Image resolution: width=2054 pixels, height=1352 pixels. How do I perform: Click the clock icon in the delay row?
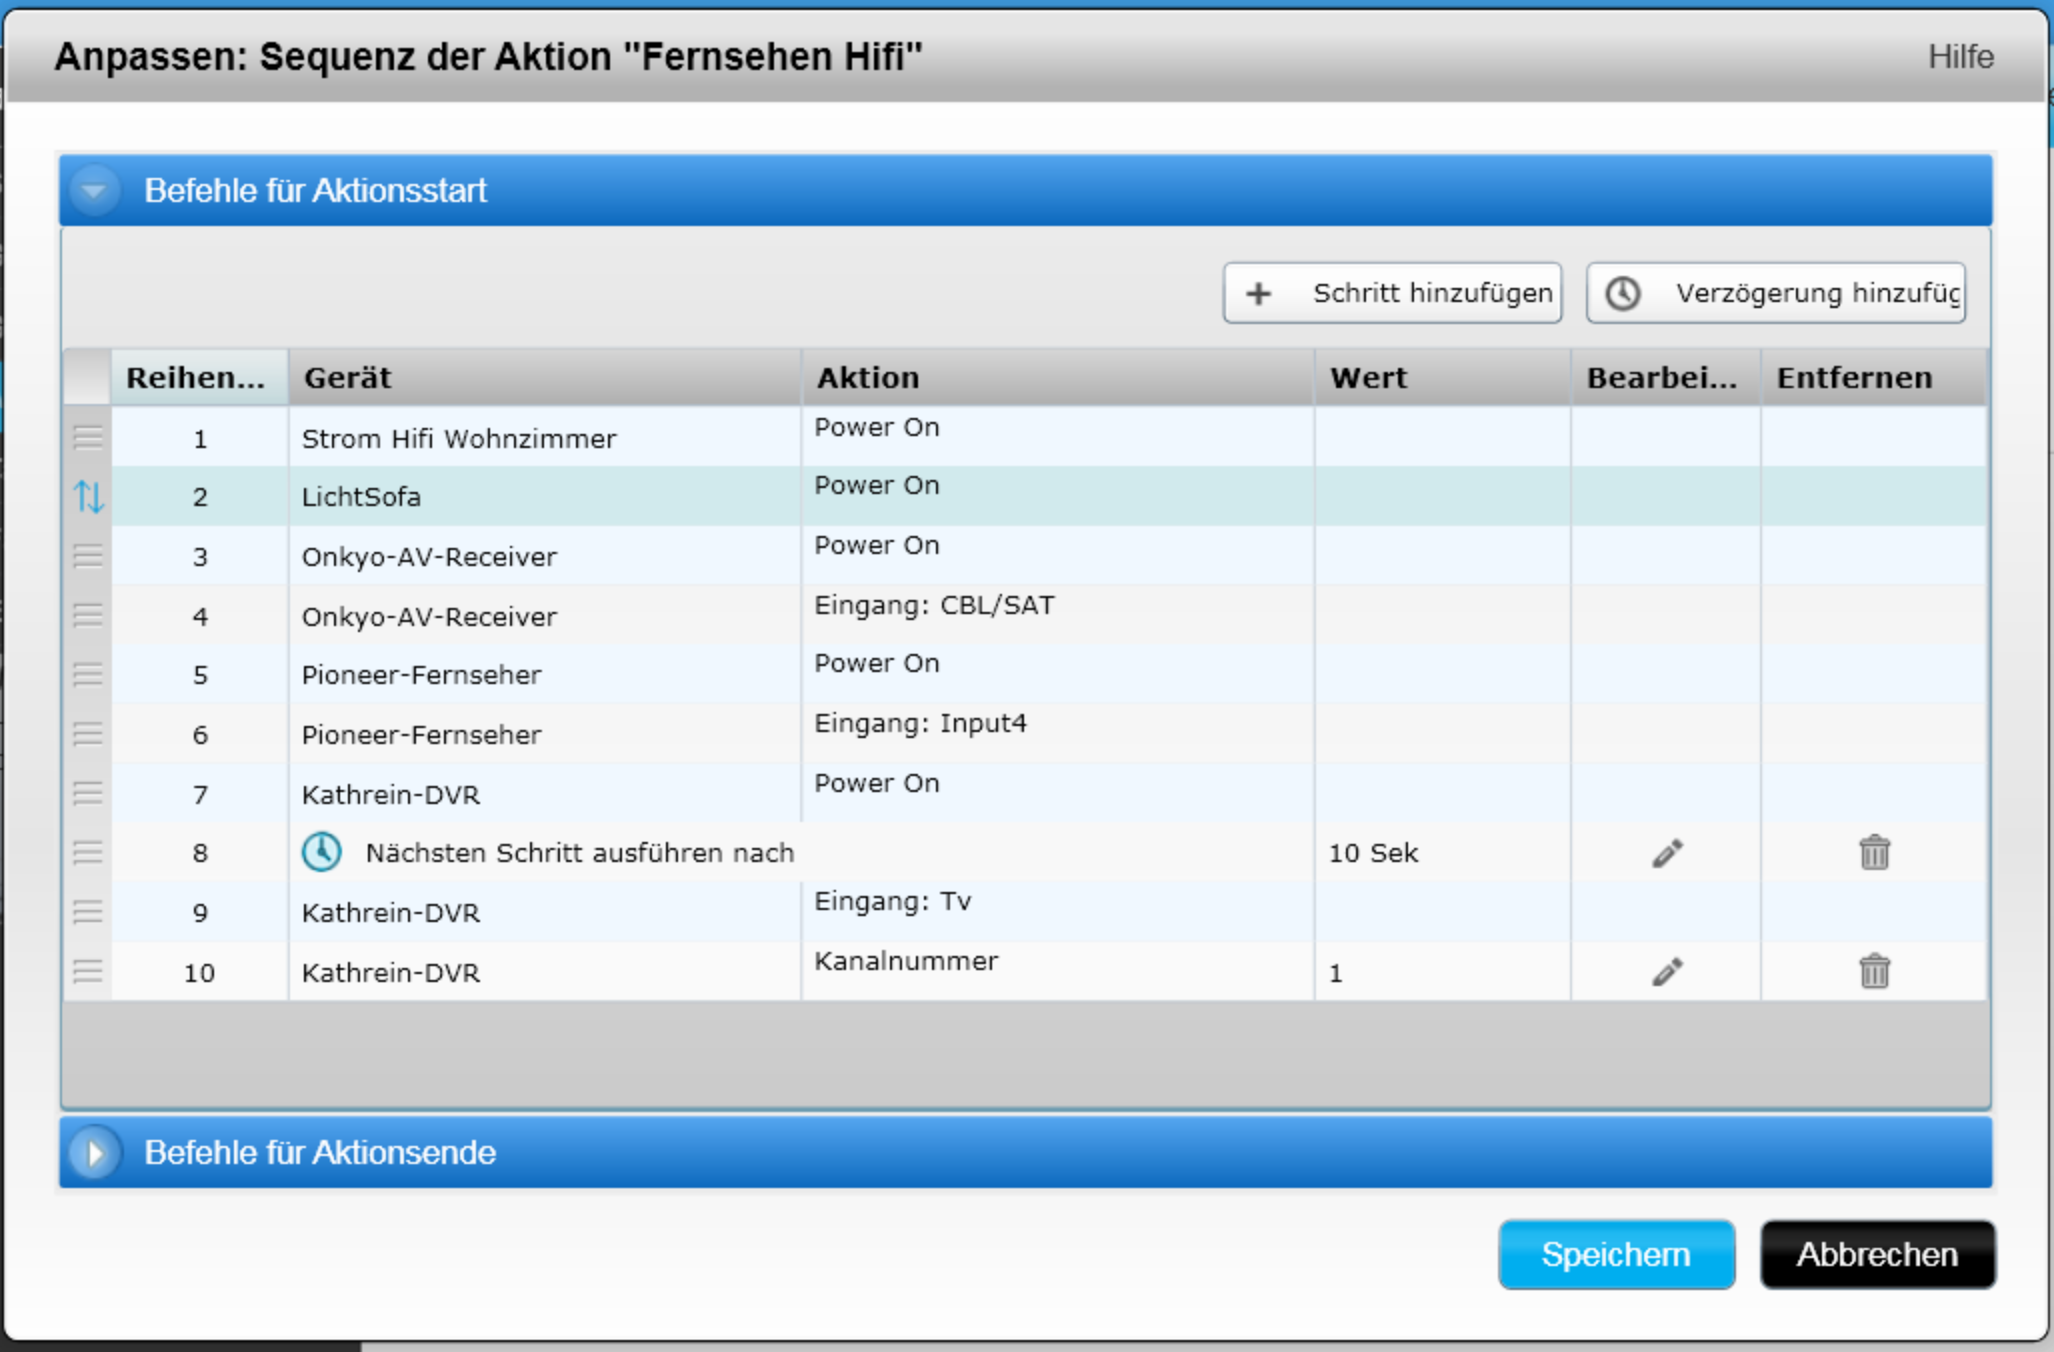point(322,852)
